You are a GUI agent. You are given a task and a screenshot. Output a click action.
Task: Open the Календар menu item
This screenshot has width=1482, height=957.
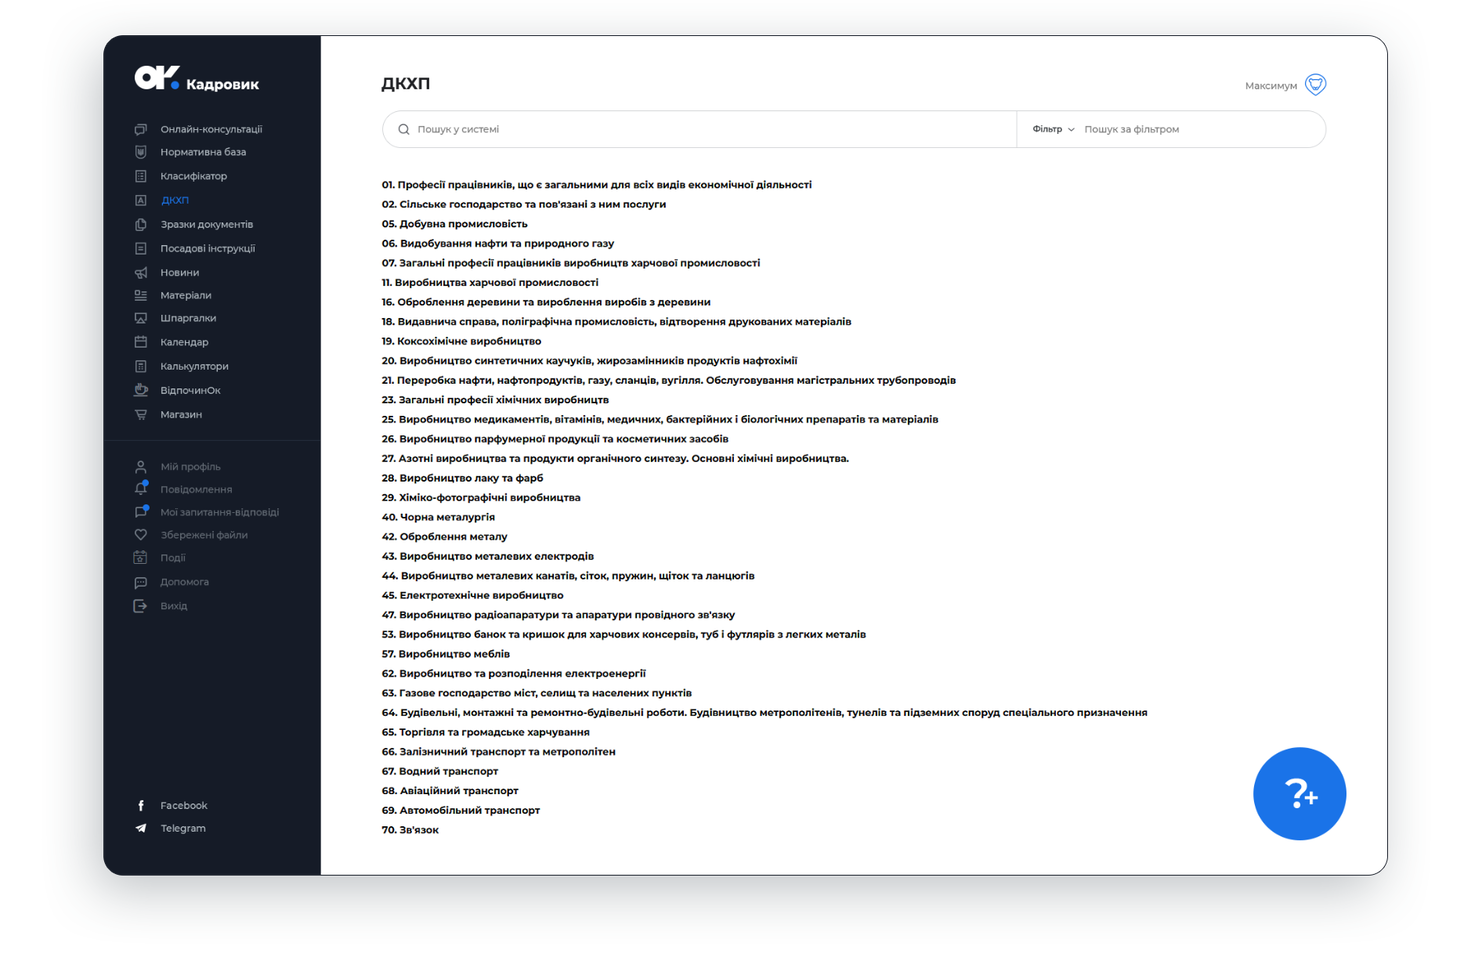tap(184, 342)
